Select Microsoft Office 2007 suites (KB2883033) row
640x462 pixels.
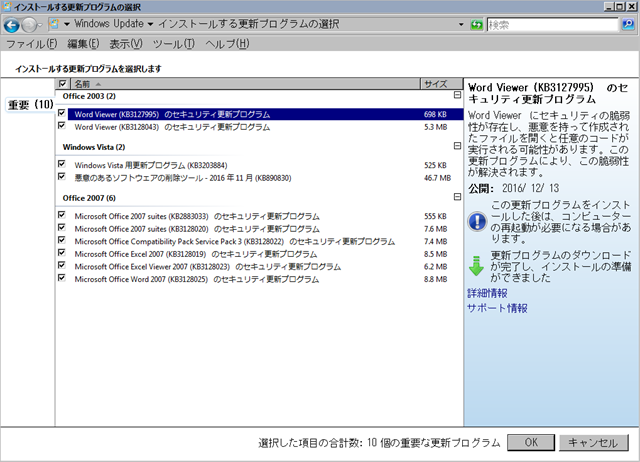click(x=265, y=216)
